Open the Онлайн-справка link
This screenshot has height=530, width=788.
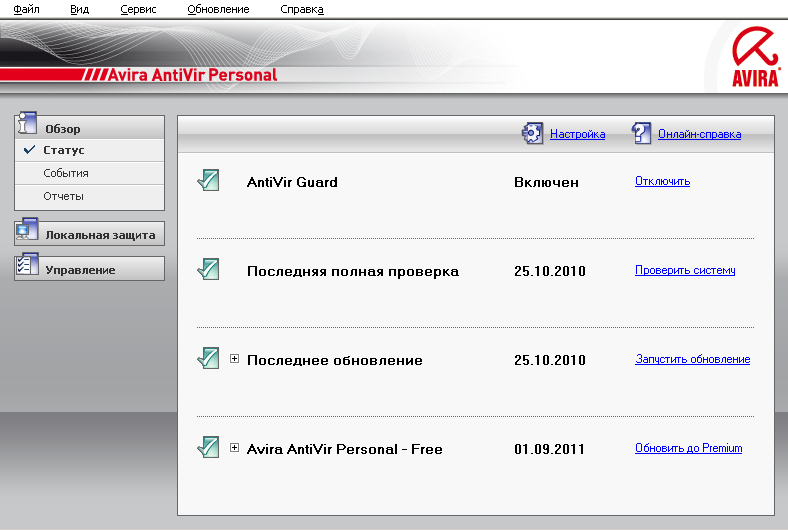pos(700,134)
